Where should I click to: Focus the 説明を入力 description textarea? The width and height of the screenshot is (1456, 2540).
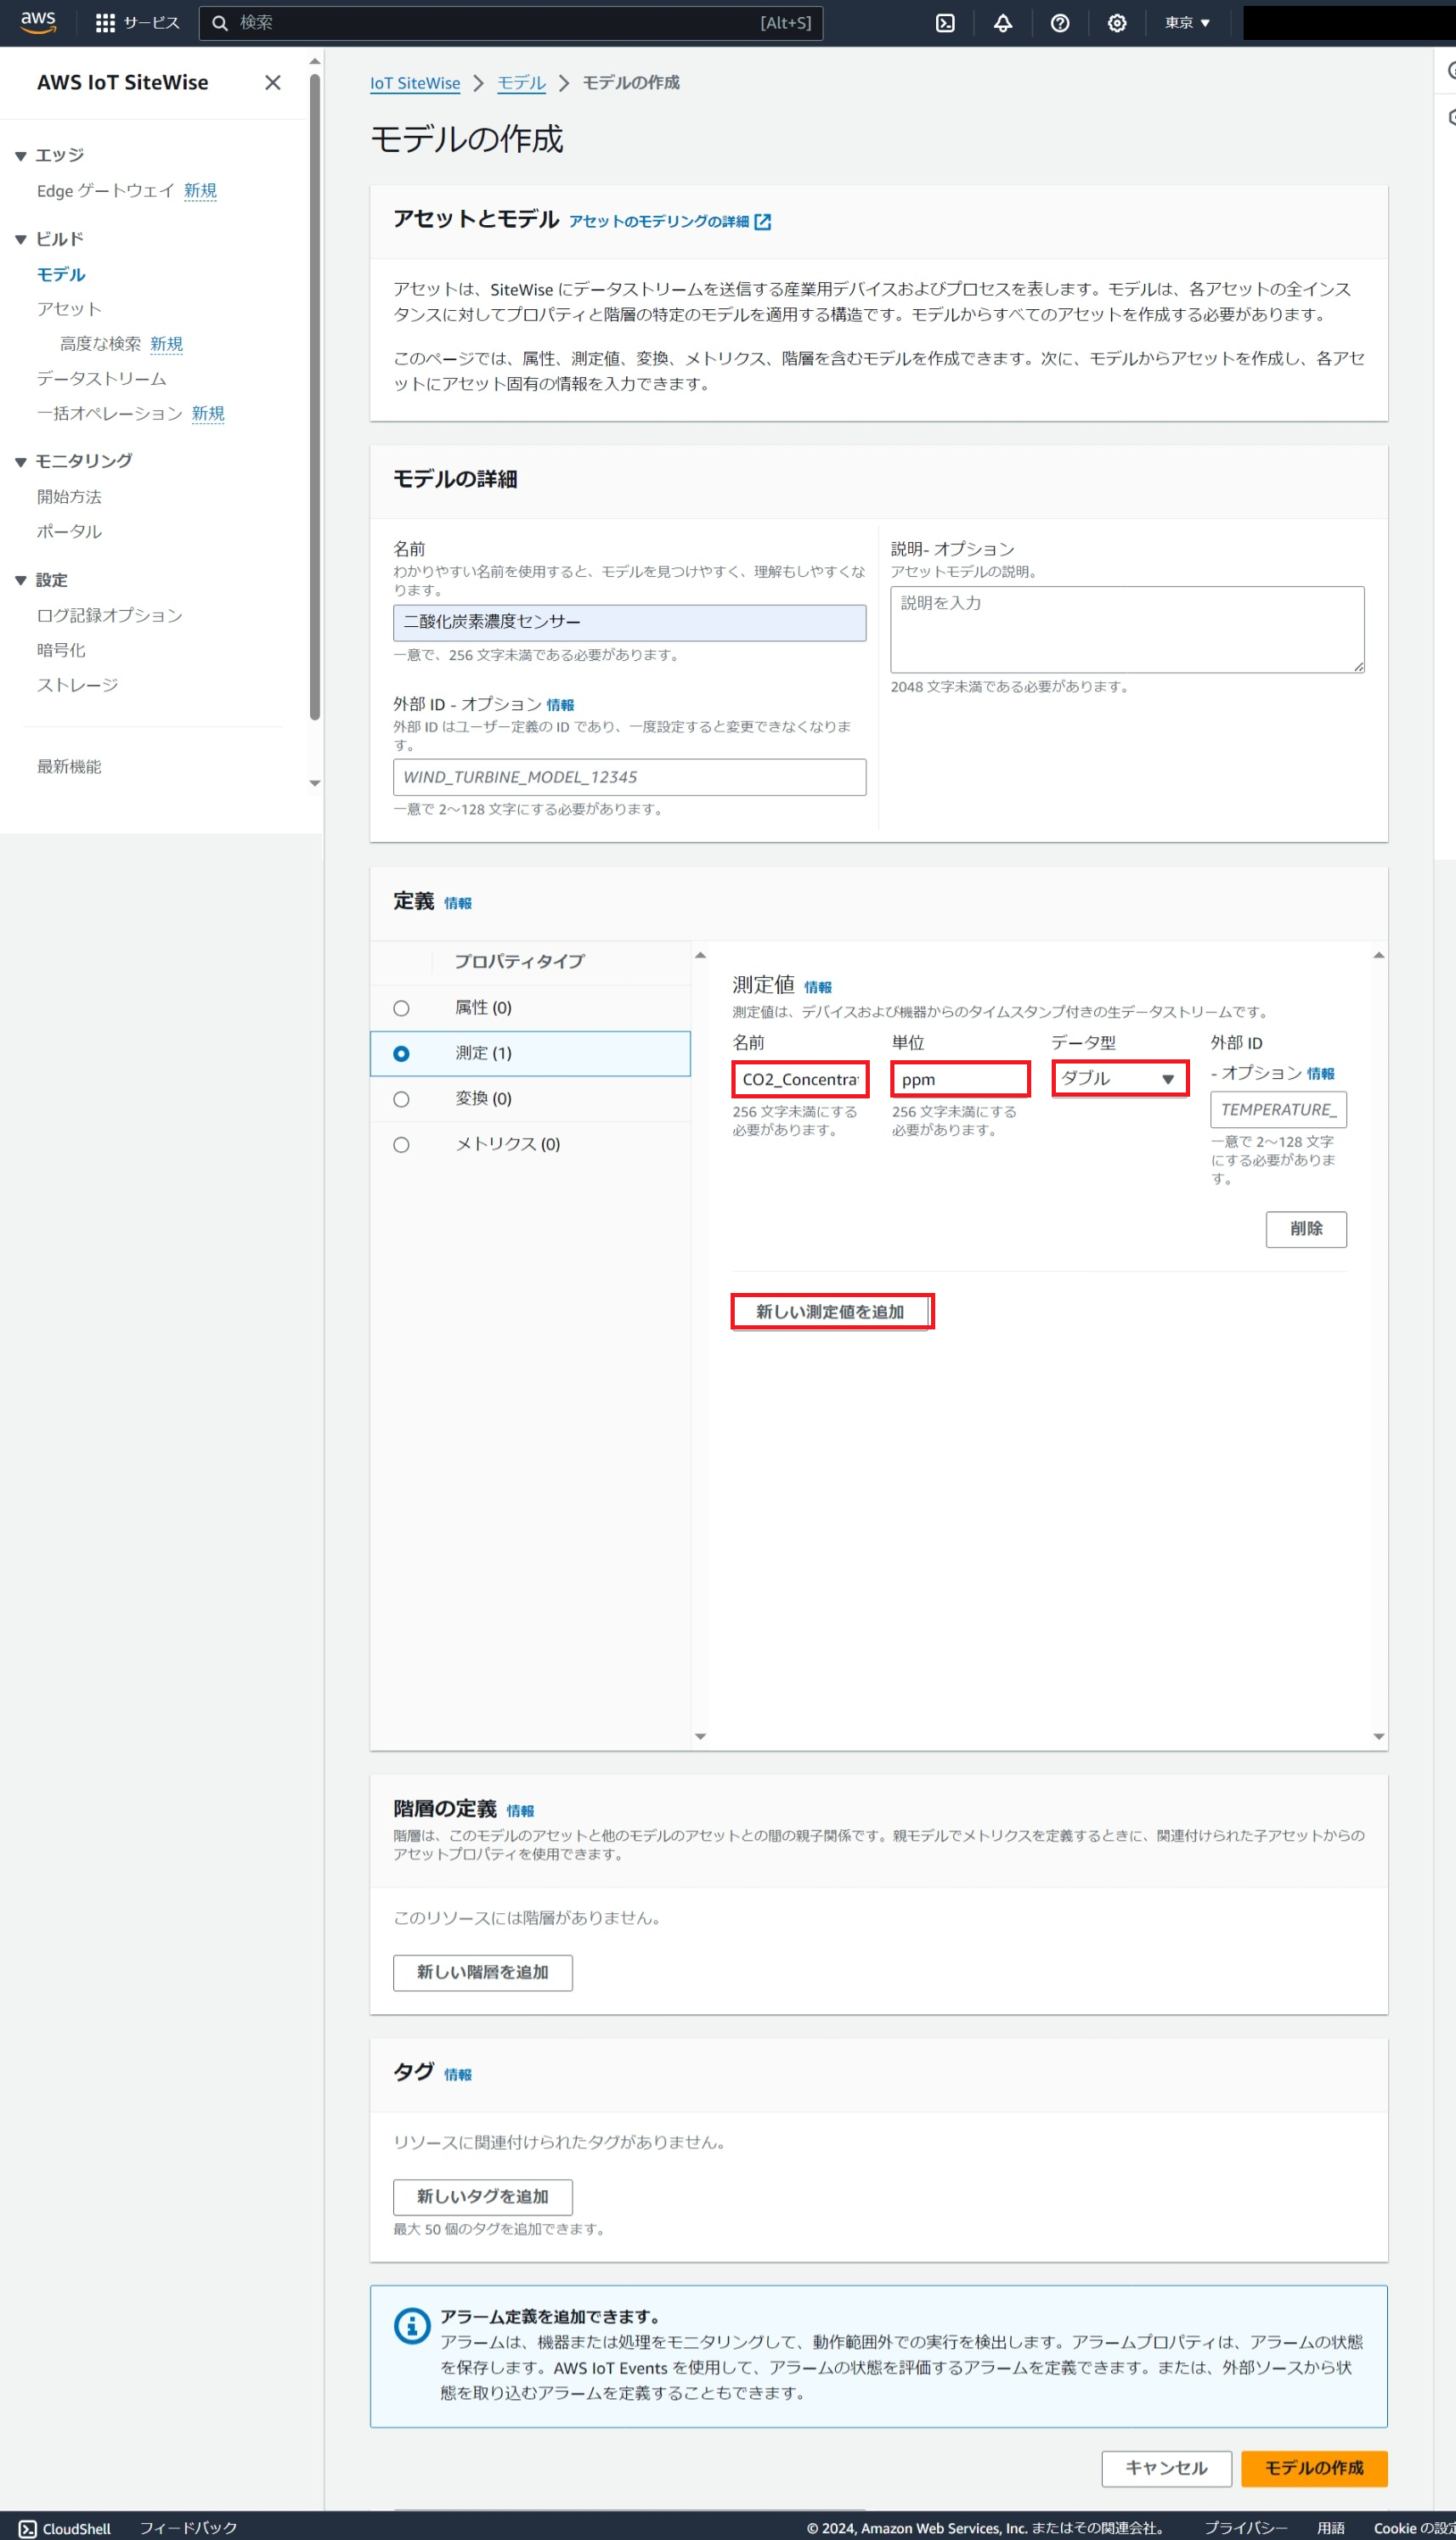click(1127, 630)
